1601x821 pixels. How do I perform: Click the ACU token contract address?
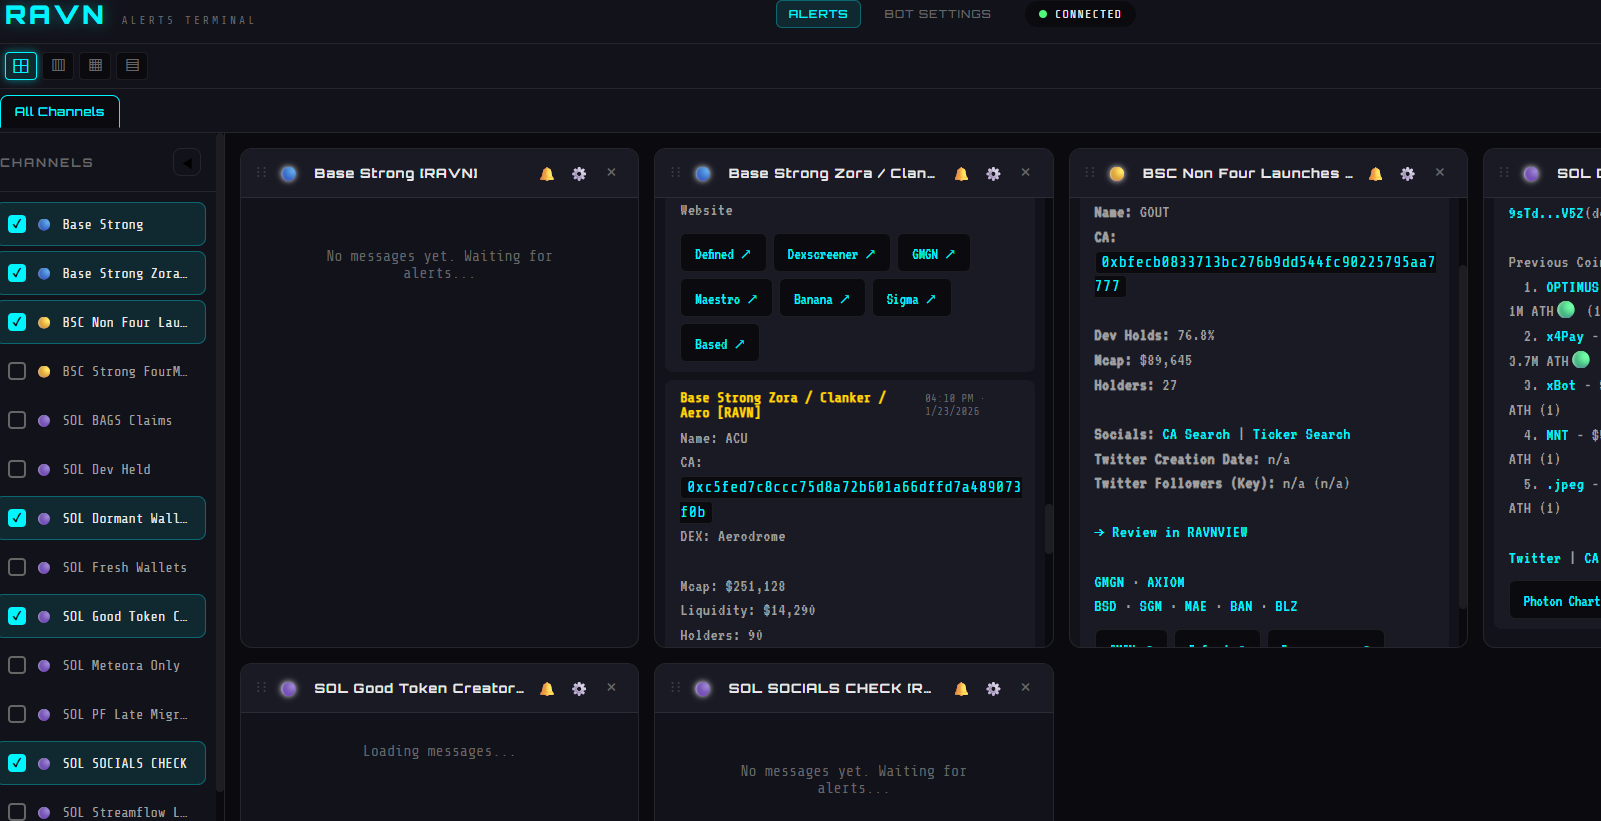coord(851,488)
